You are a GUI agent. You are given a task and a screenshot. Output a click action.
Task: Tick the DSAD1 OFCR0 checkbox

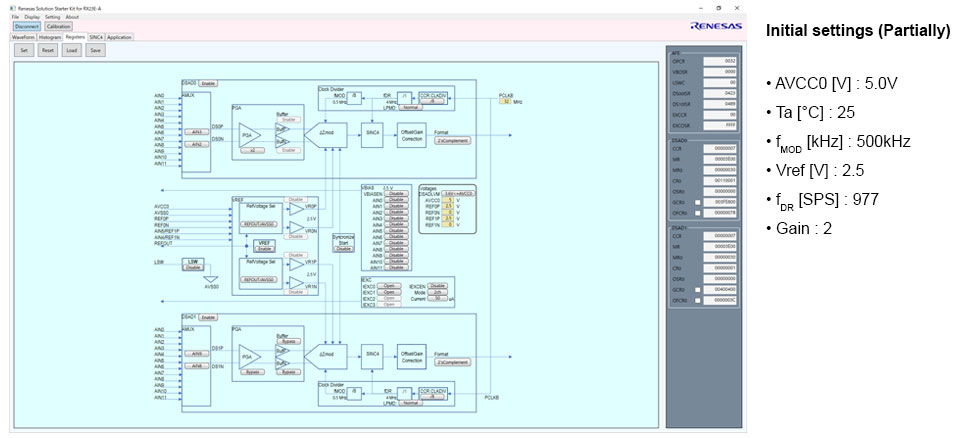pyautogui.click(x=697, y=300)
